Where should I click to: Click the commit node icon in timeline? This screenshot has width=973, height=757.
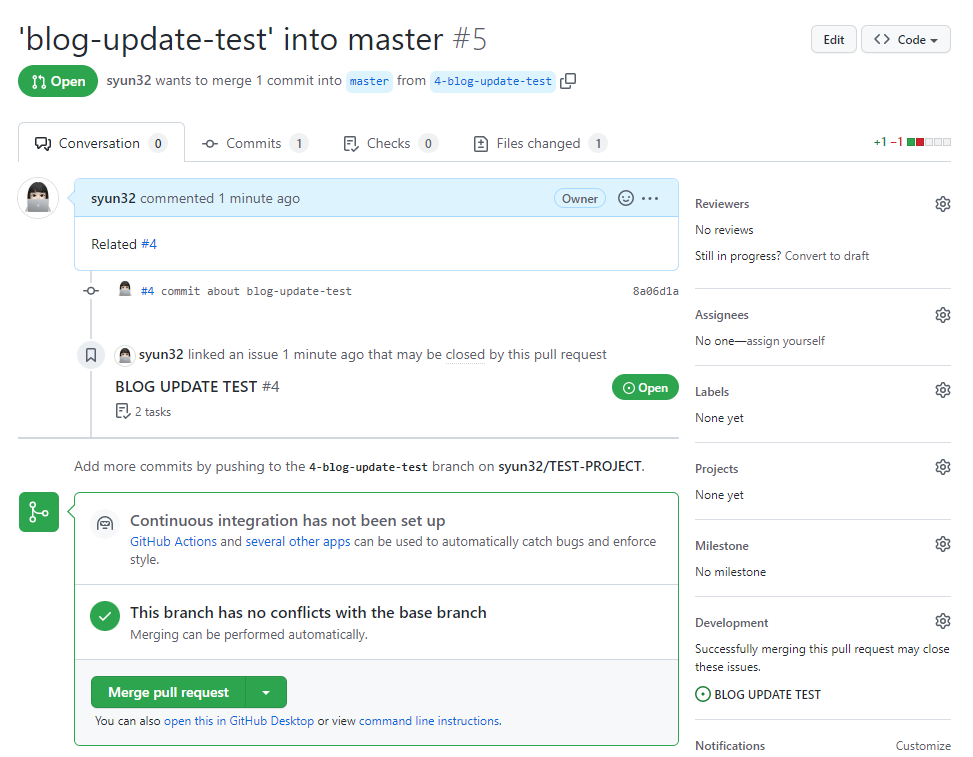pos(91,290)
